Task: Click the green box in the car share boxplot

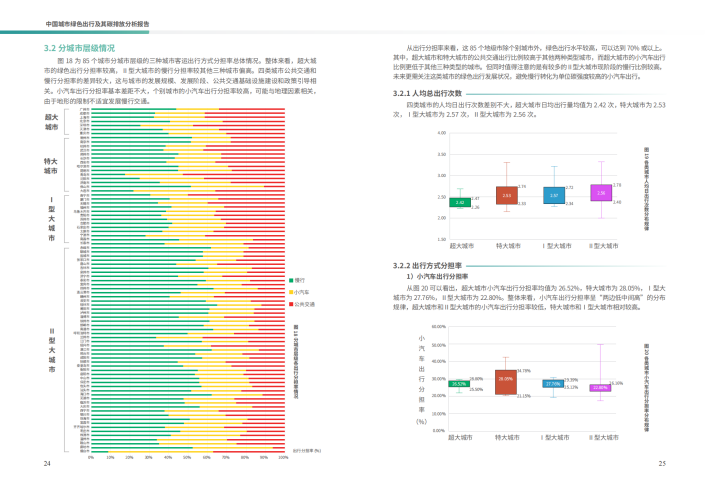Action: tap(460, 384)
